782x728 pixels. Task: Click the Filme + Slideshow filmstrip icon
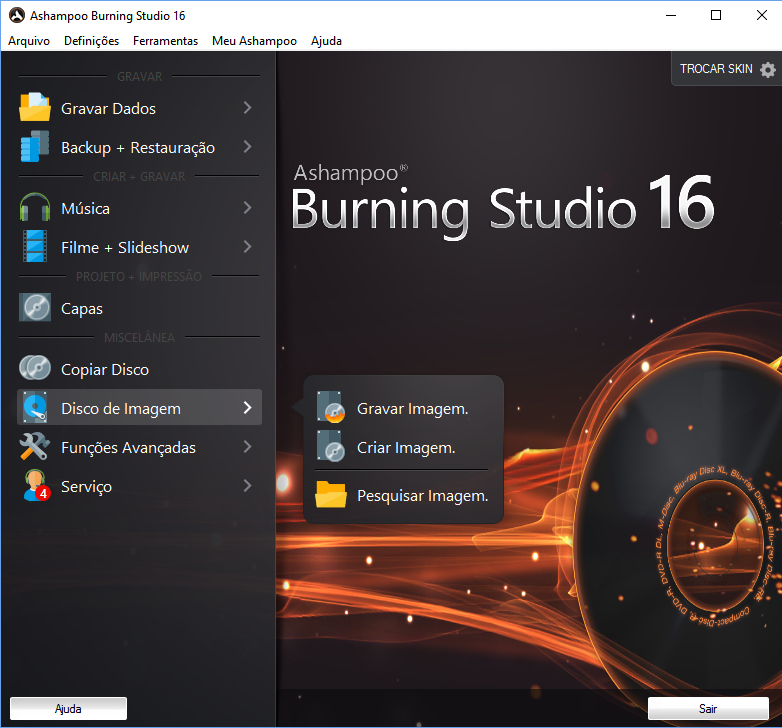35,246
